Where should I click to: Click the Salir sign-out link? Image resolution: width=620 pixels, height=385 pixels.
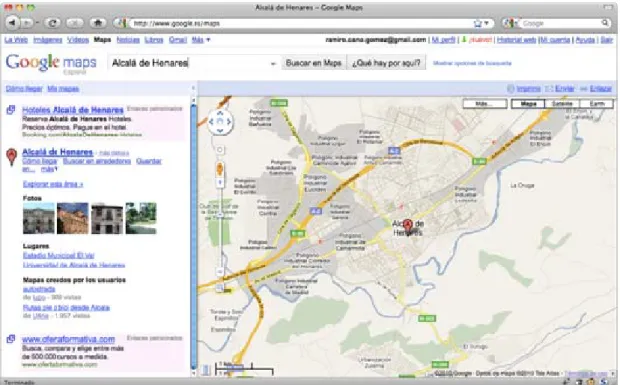(x=607, y=40)
